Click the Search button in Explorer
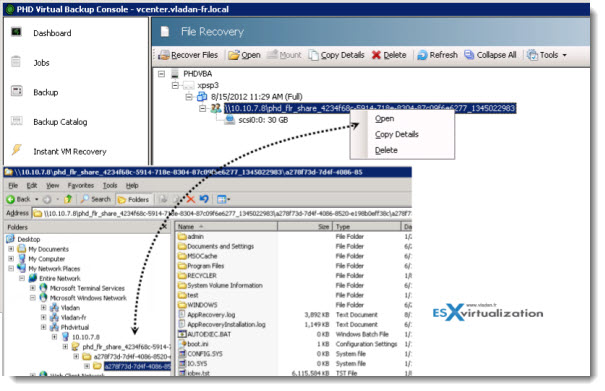This screenshot has width=605, height=391. coord(96,200)
